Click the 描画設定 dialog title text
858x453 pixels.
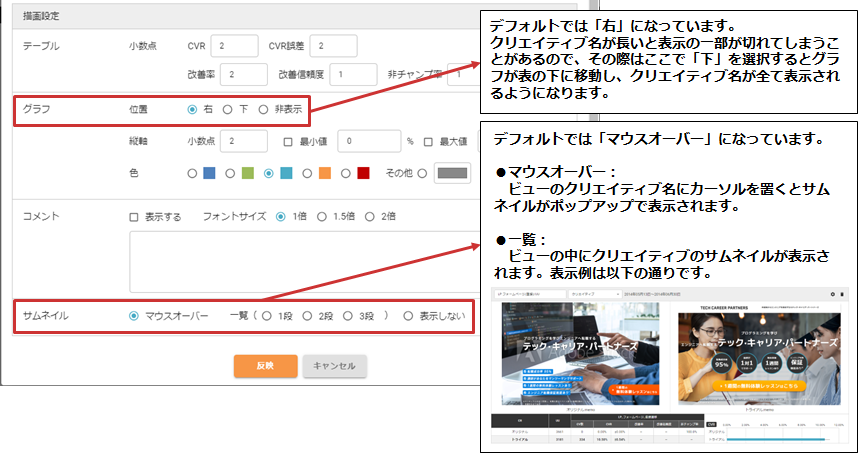[x=42, y=16]
